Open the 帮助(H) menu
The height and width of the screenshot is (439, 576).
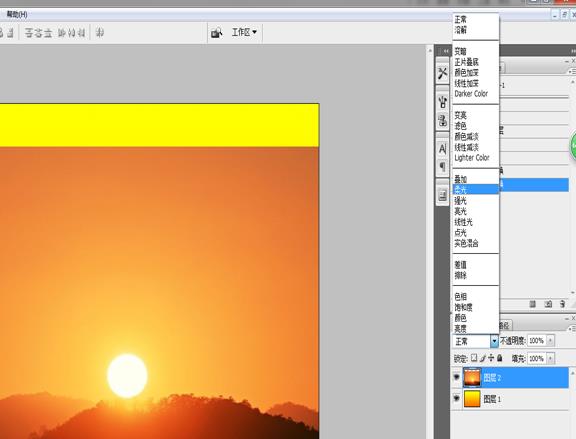tap(17, 14)
